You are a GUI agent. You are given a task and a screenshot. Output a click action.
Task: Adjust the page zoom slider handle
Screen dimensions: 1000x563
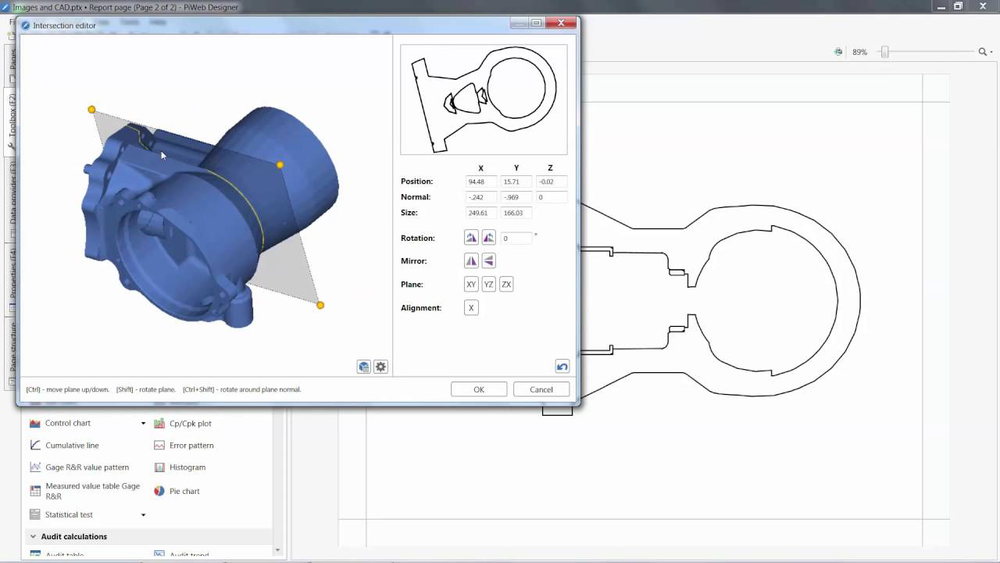[x=885, y=52]
